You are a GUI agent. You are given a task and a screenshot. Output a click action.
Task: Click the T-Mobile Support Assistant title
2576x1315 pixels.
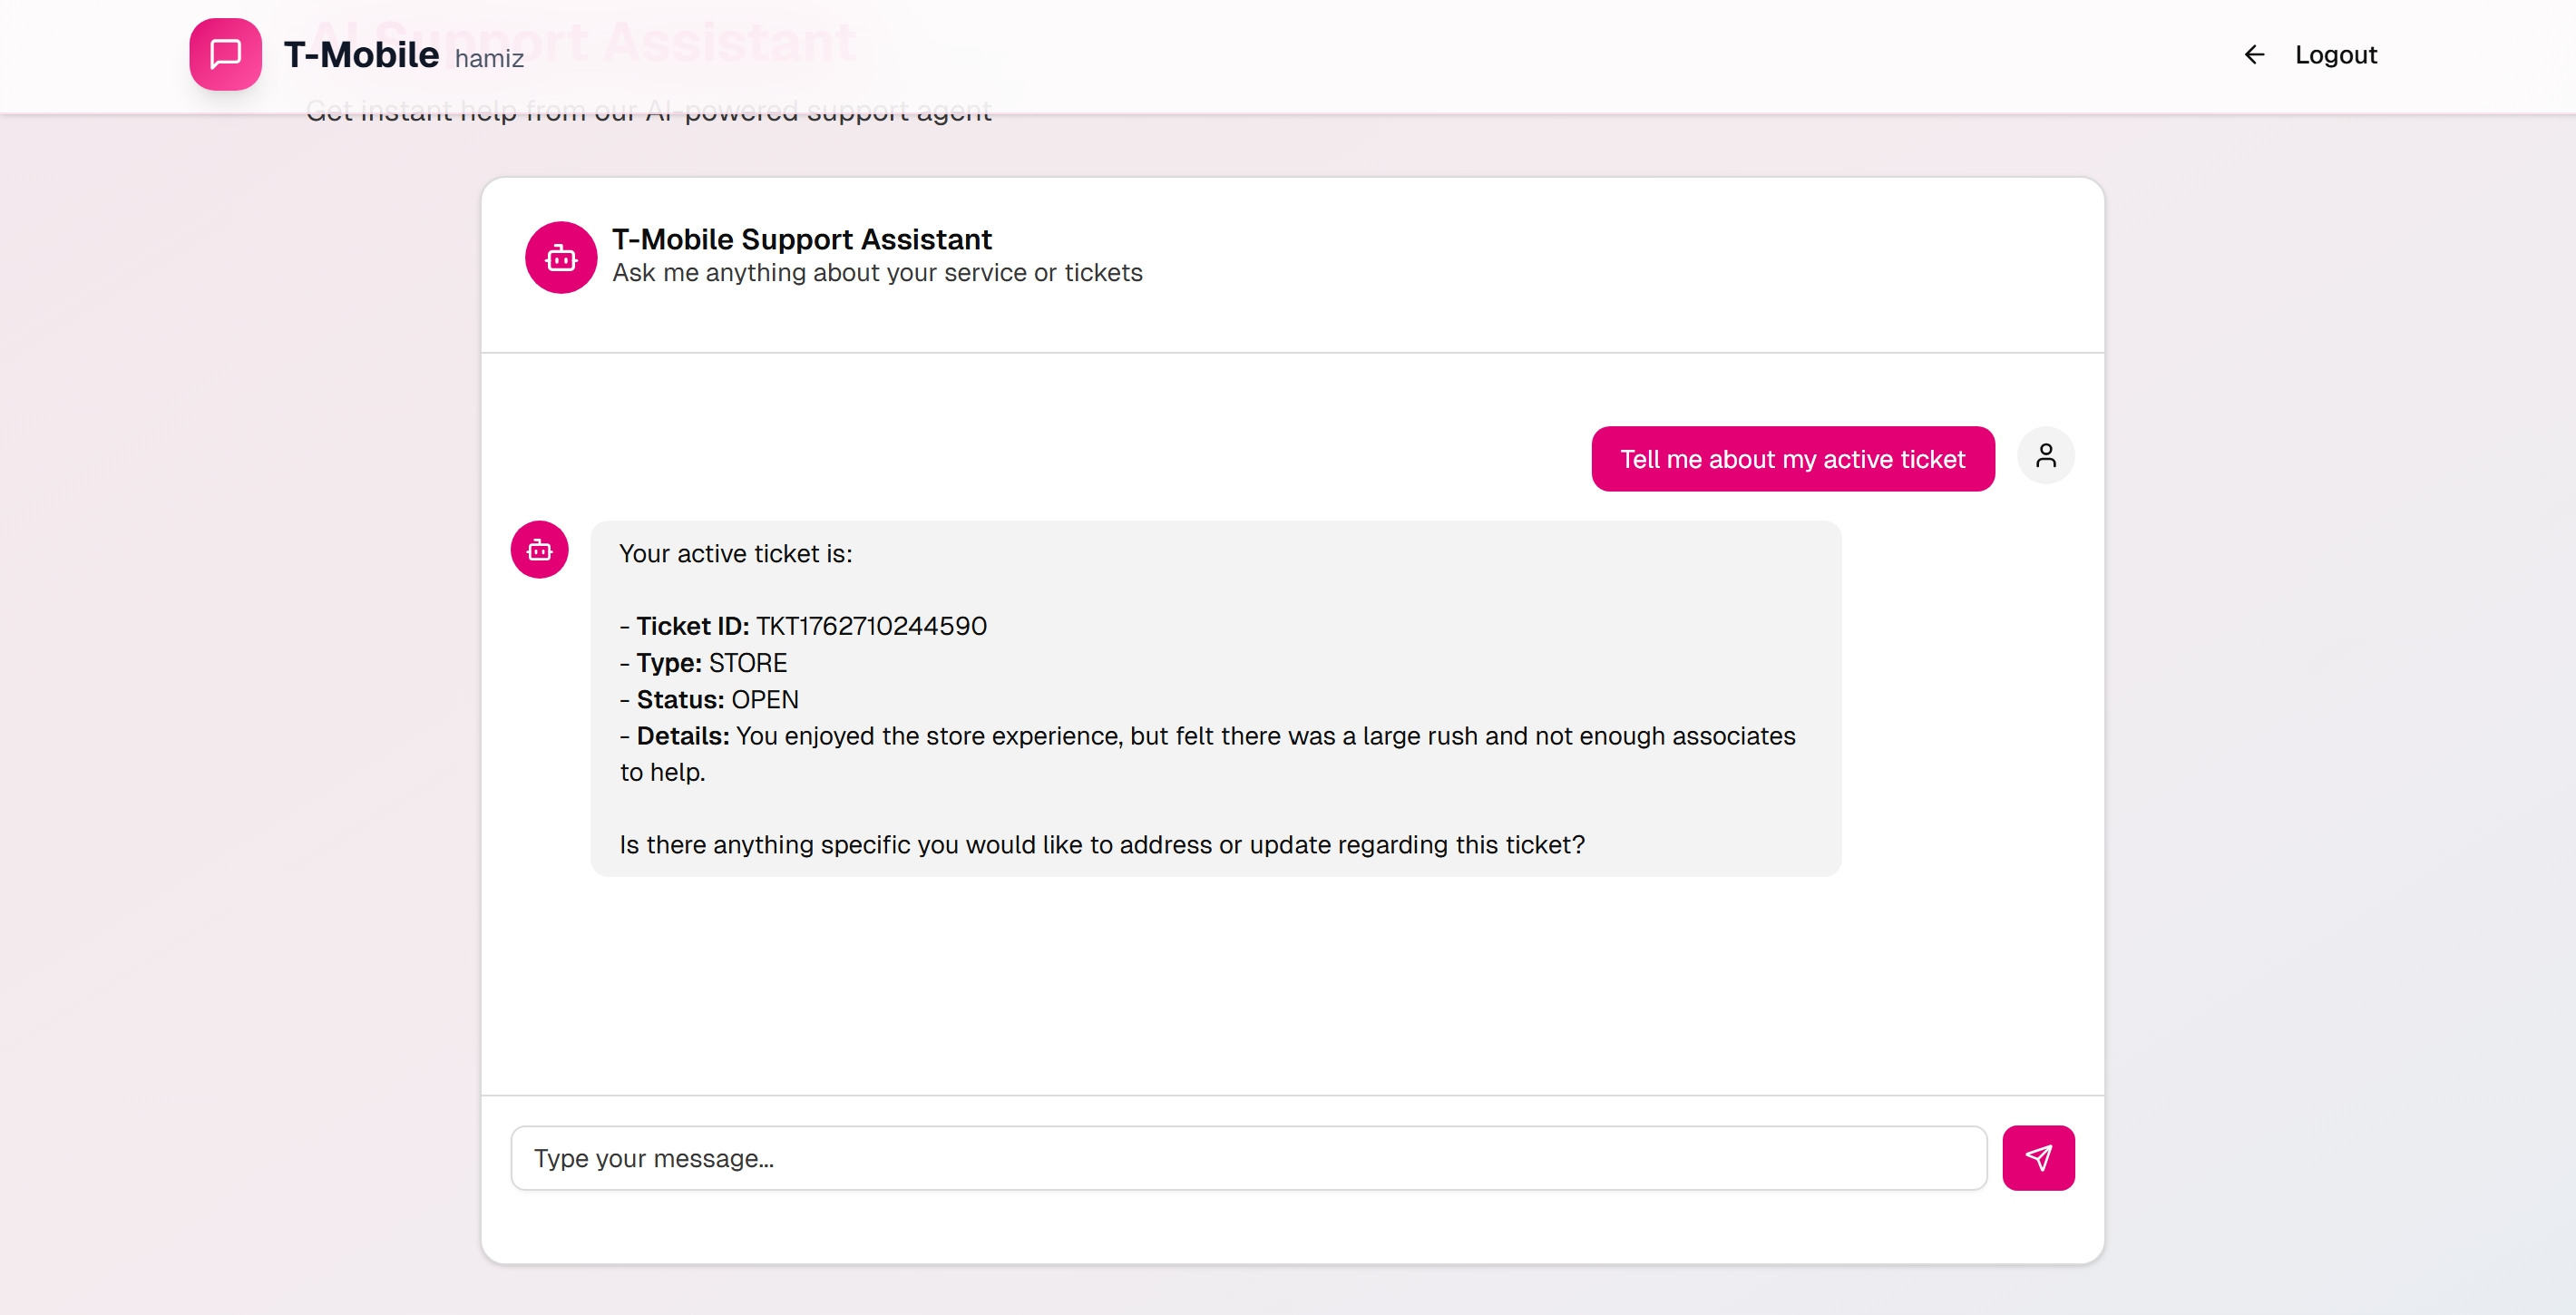[x=801, y=239]
